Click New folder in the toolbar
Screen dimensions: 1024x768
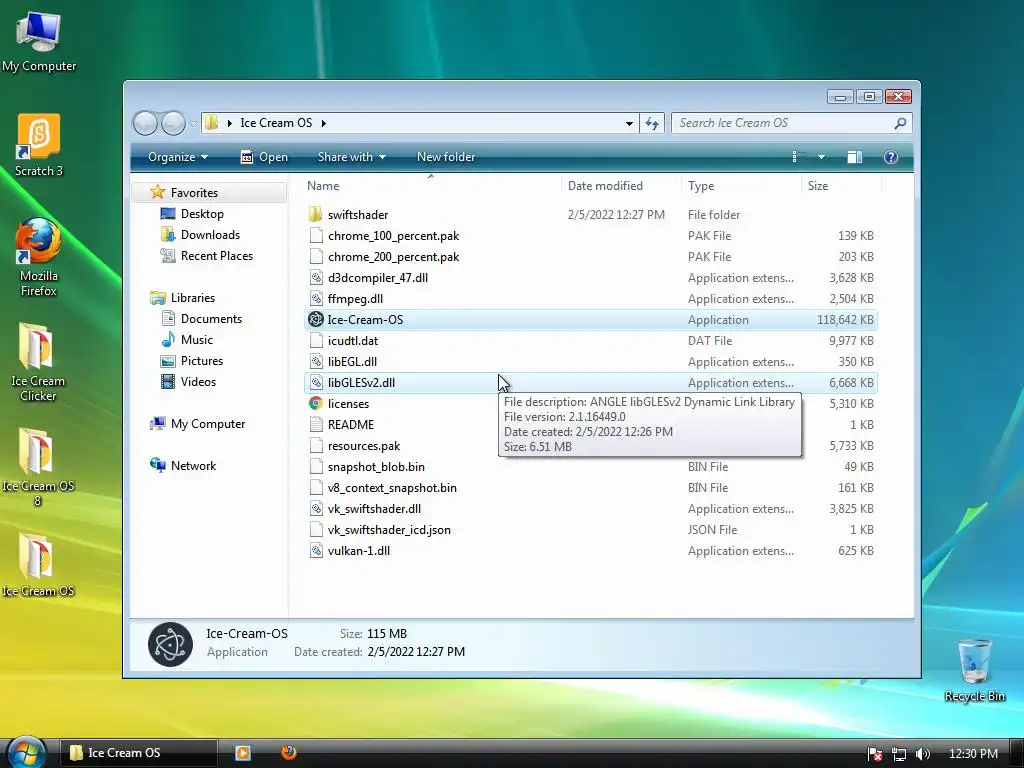click(446, 157)
